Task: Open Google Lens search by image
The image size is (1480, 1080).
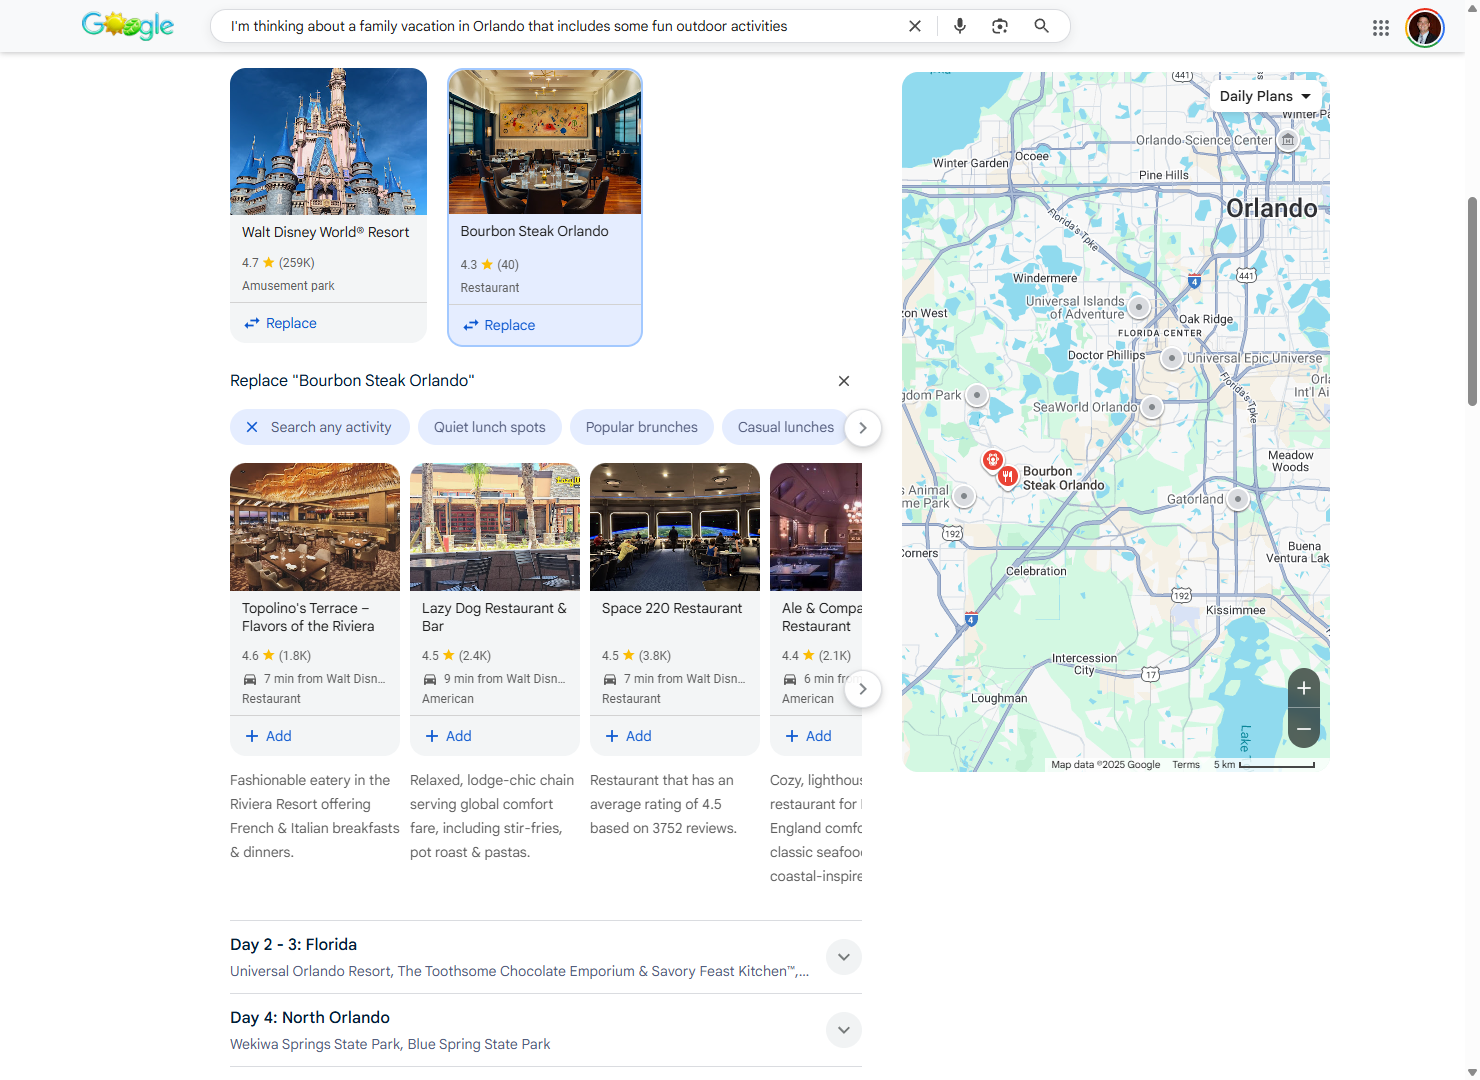Action: point(999,25)
